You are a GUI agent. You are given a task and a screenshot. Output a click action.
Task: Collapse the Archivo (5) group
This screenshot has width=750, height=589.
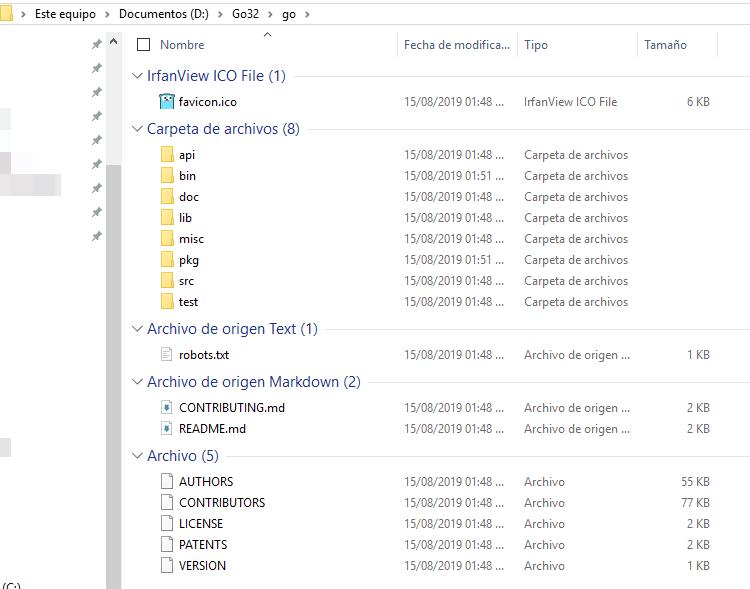(137, 456)
